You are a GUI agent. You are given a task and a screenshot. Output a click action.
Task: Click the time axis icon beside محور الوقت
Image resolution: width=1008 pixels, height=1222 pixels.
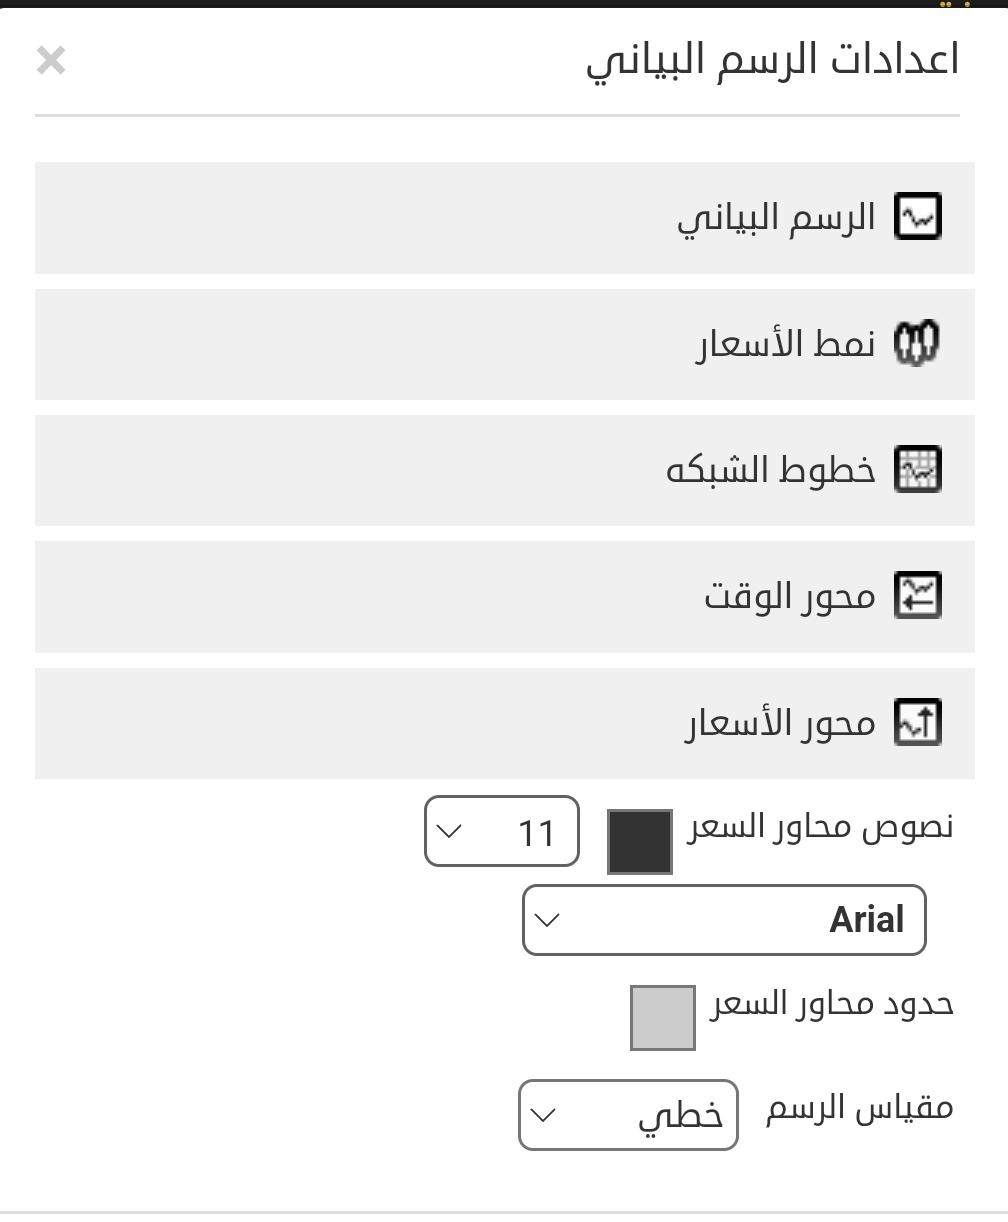coord(917,596)
